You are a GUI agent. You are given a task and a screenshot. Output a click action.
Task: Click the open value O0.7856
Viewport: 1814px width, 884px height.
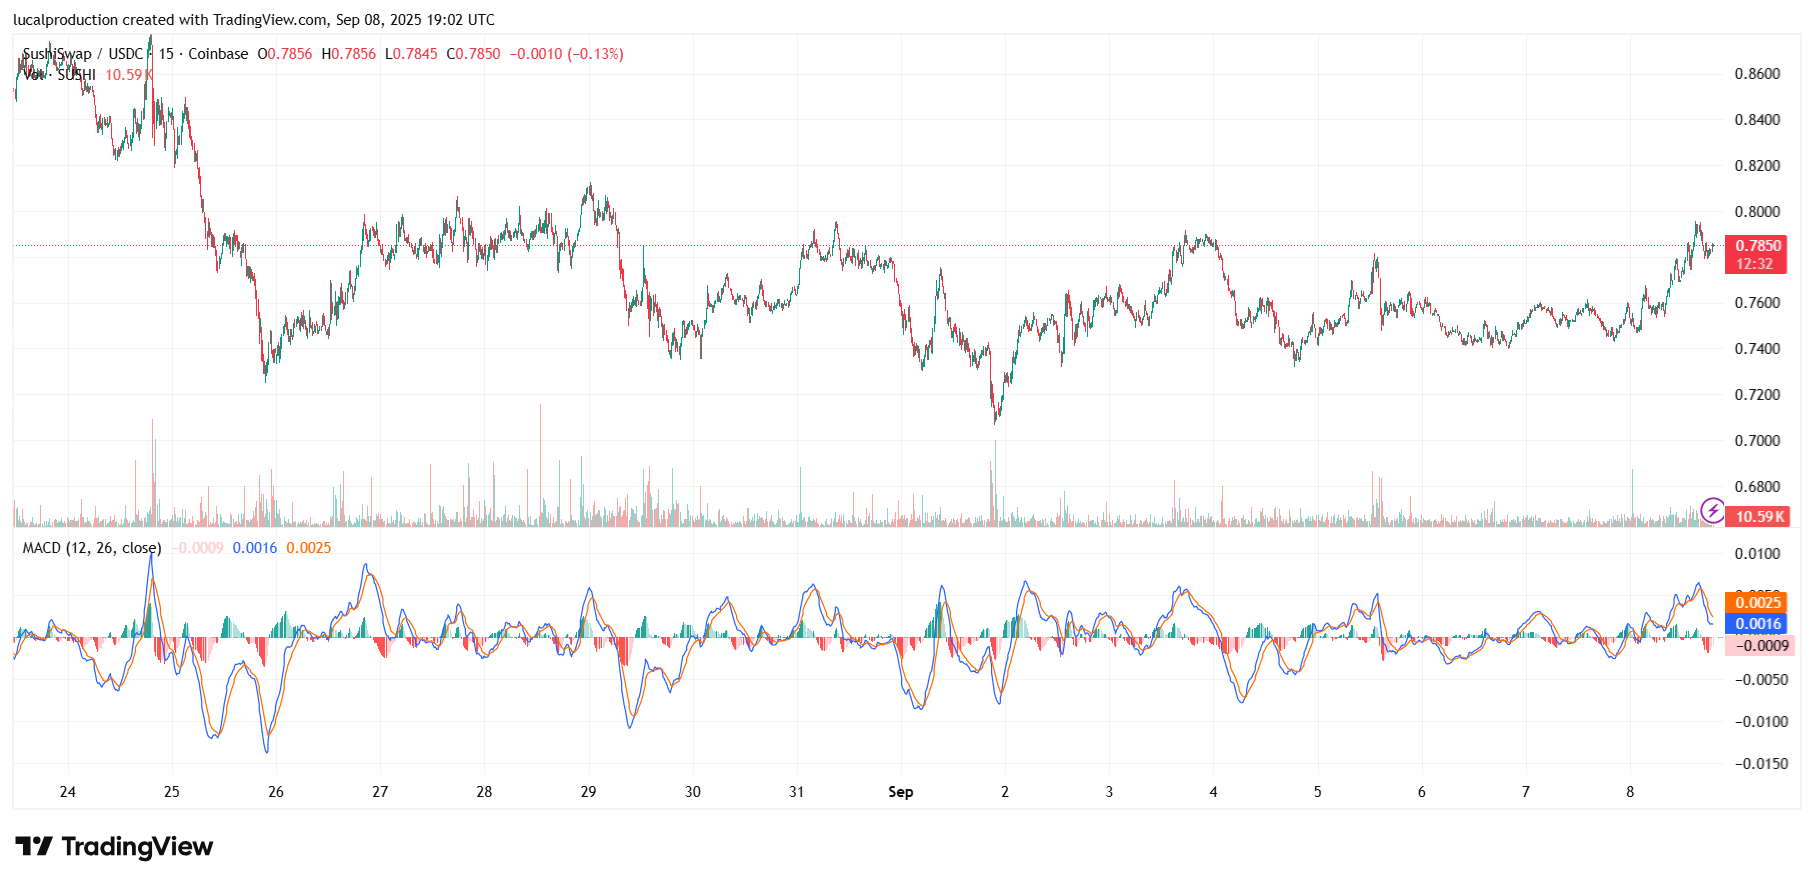tap(285, 54)
